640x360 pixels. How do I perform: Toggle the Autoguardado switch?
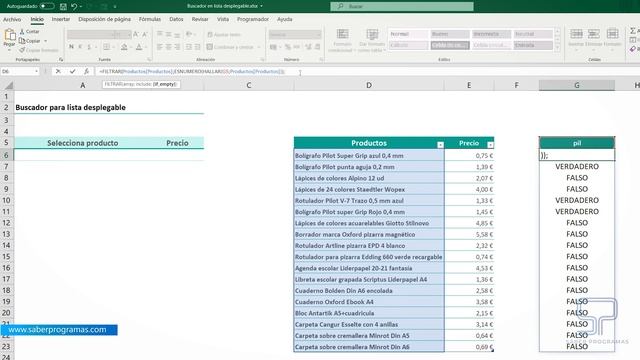coord(47,6)
